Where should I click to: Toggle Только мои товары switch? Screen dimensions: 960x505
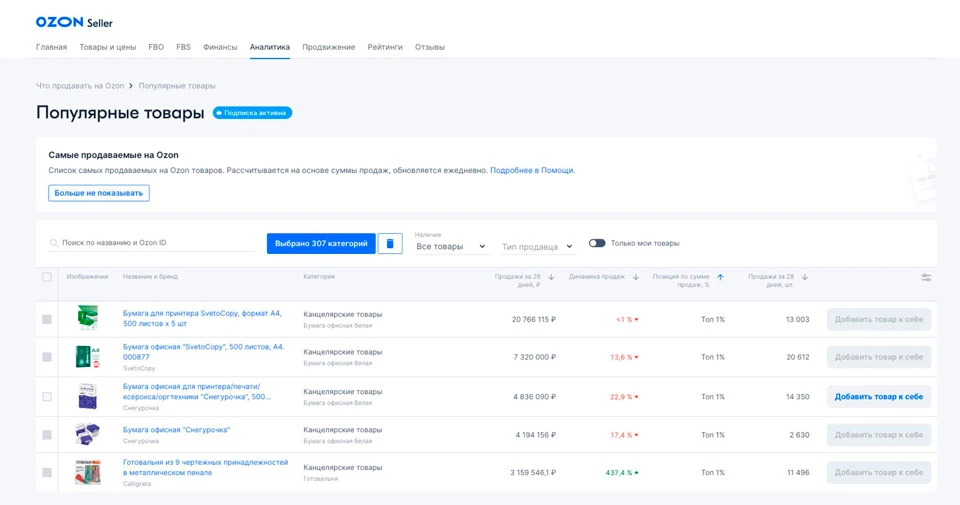click(x=597, y=243)
